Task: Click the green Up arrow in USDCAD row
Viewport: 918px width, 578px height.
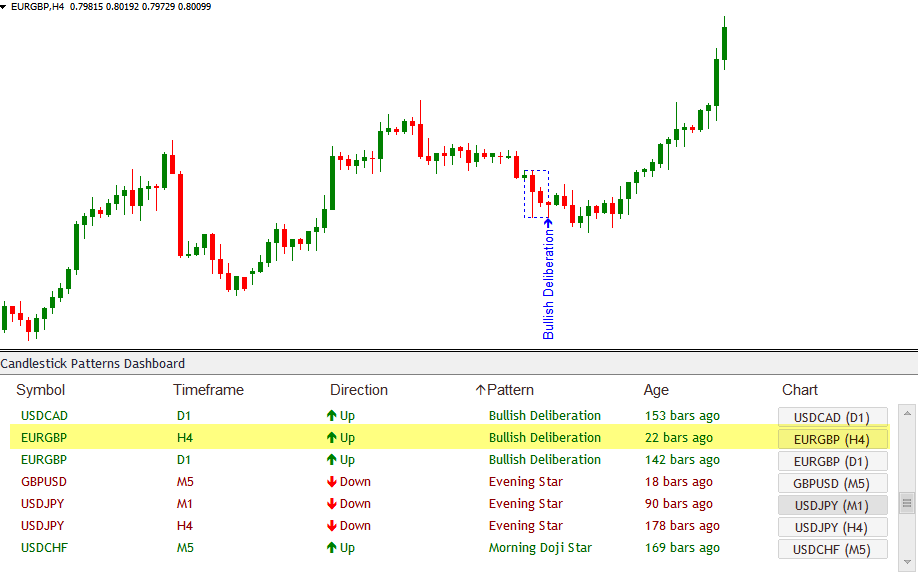Action: 332,416
